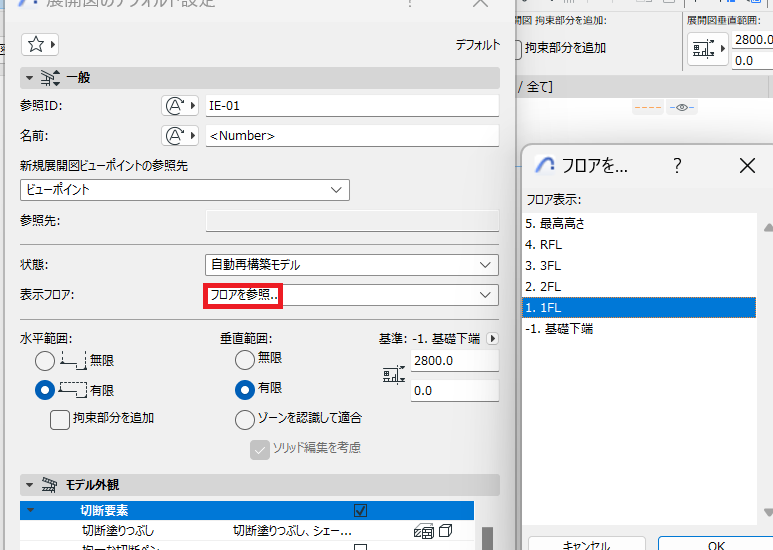Click the 切断塗りつぶし 3D box icon
773x550 pixels.
[x=446, y=531]
